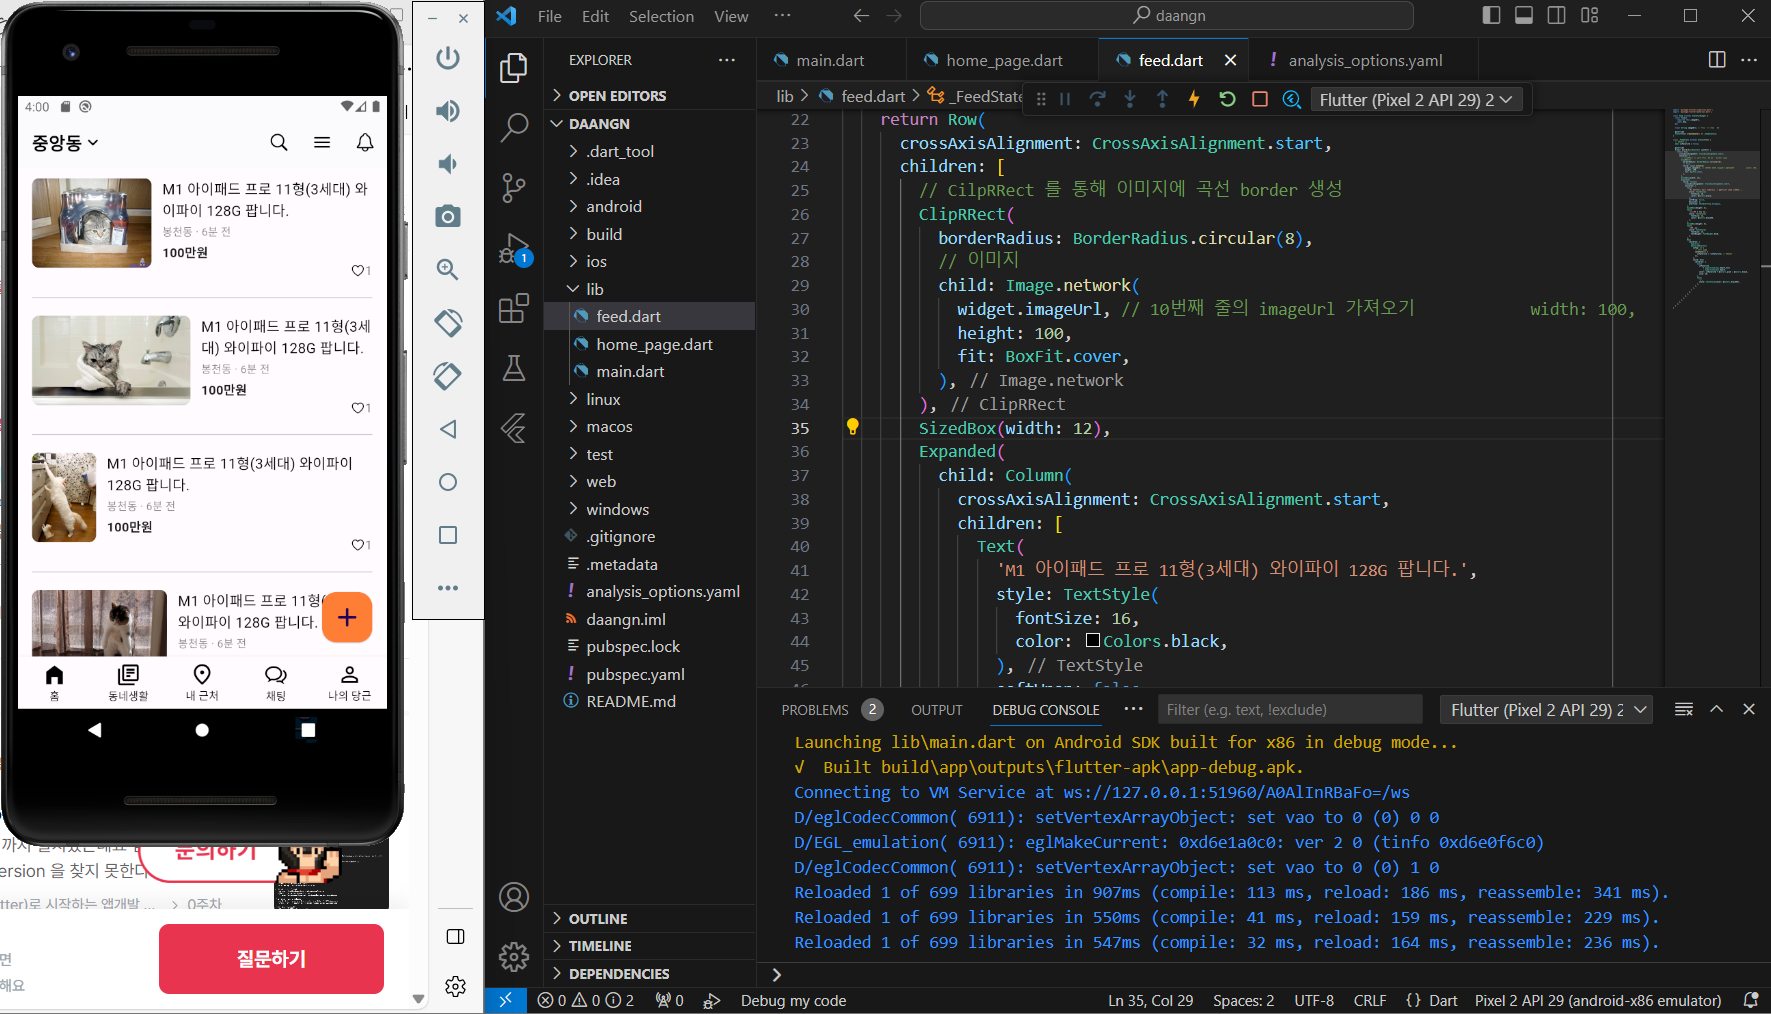Toggle the primary side bar layout
Viewport: 1771px width, 1014px height.
1491,15
